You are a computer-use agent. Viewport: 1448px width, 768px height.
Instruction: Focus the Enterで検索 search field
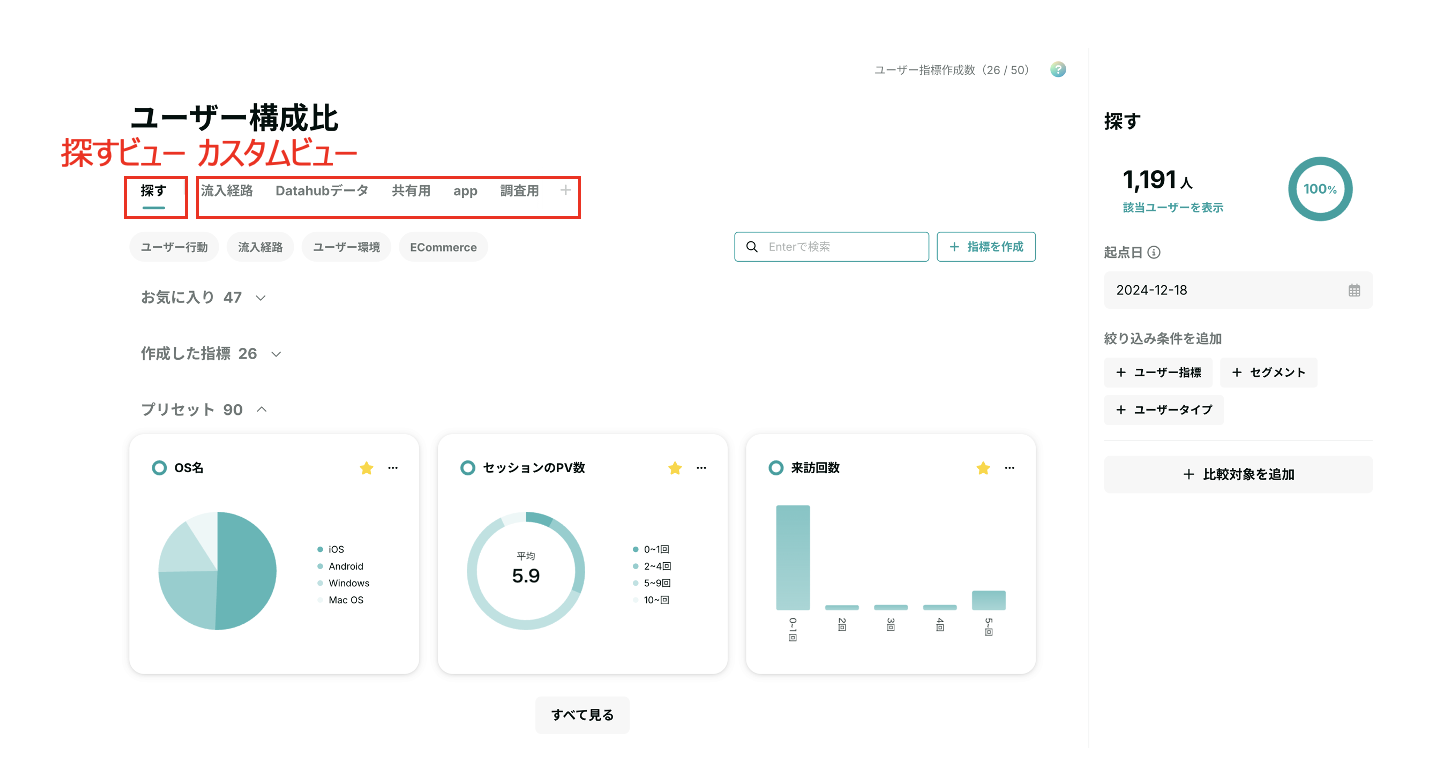click(x=831, y=247)
